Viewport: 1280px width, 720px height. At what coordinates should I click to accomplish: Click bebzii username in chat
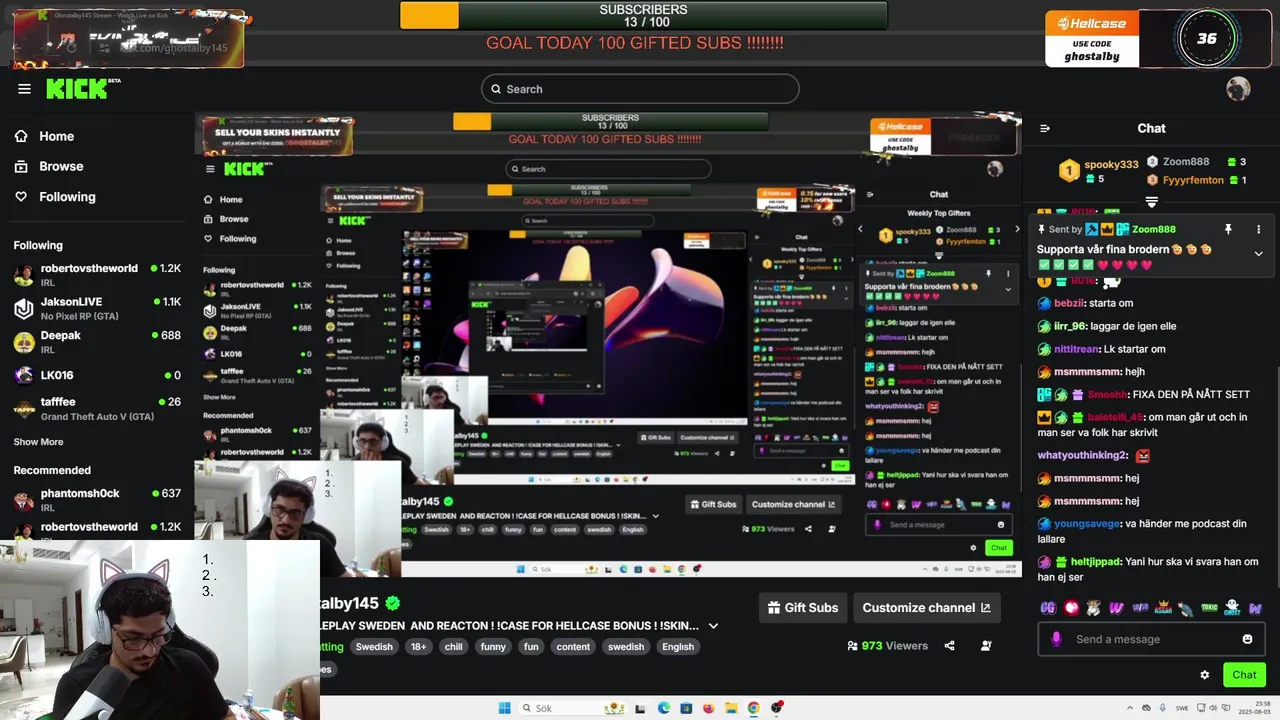[1069, 303]
